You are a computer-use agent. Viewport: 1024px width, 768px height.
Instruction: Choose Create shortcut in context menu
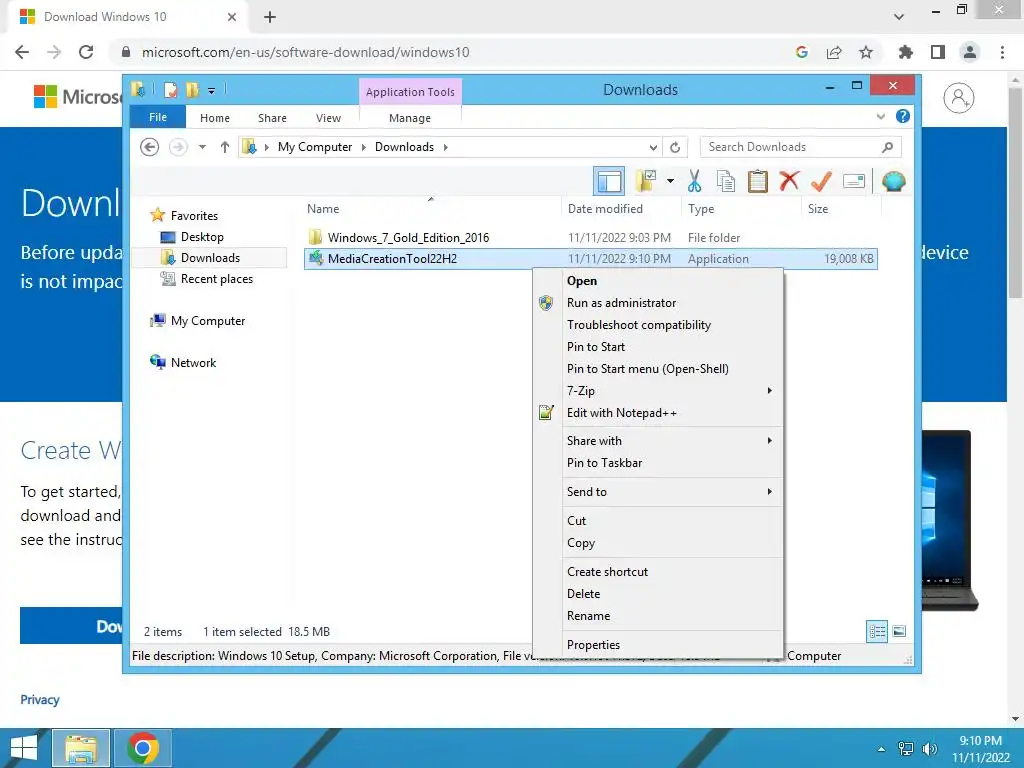pos(658,571)
